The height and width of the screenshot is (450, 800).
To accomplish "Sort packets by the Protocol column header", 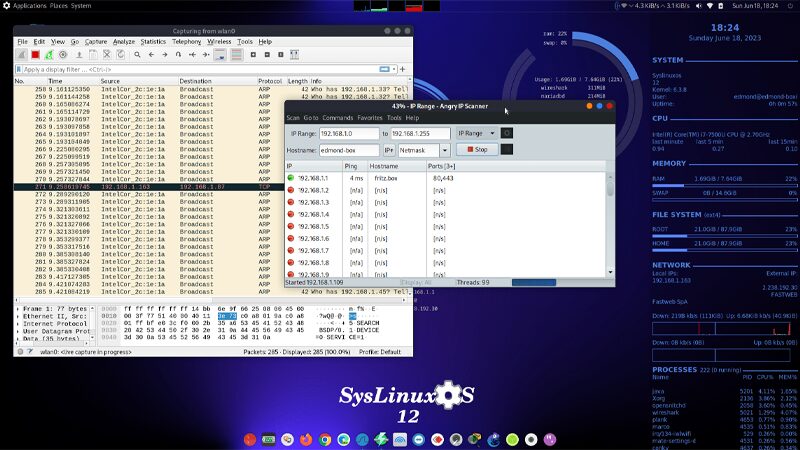I will (x=270, y=81).
